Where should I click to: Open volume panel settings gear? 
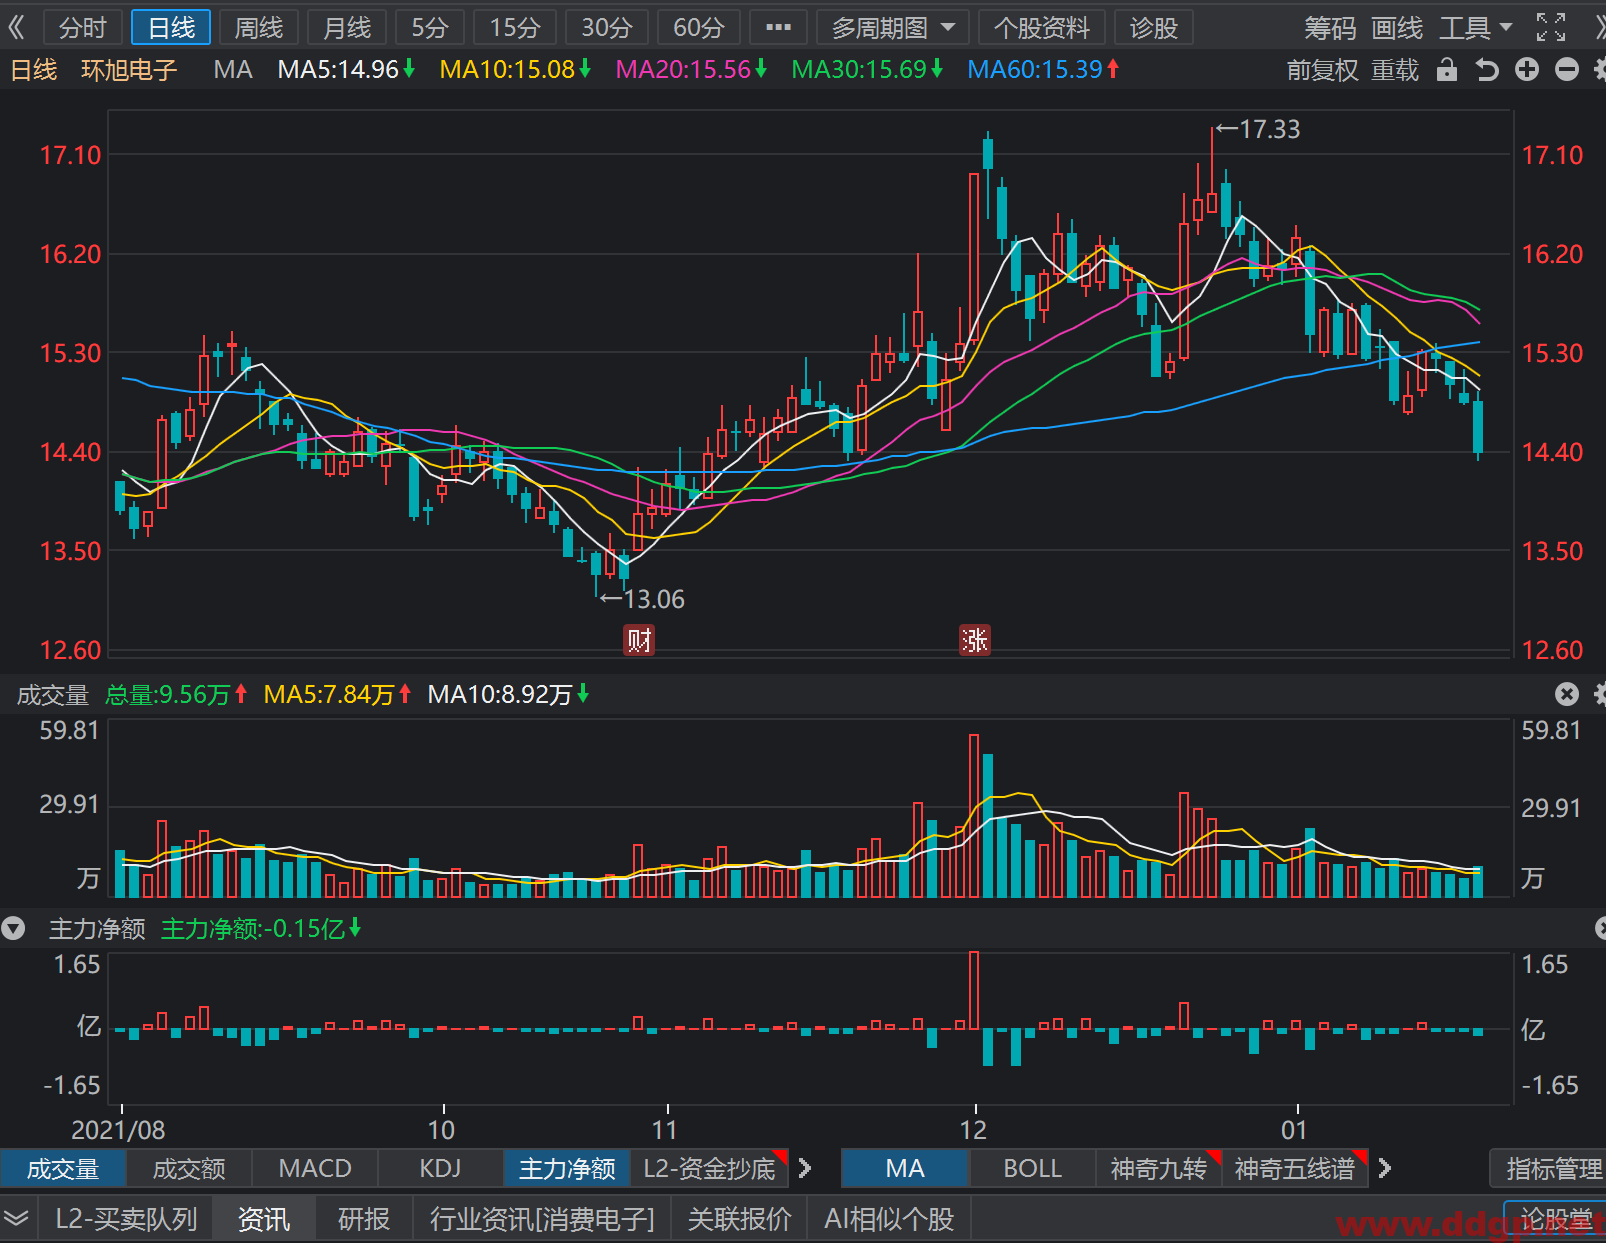tap(1599, 694)
